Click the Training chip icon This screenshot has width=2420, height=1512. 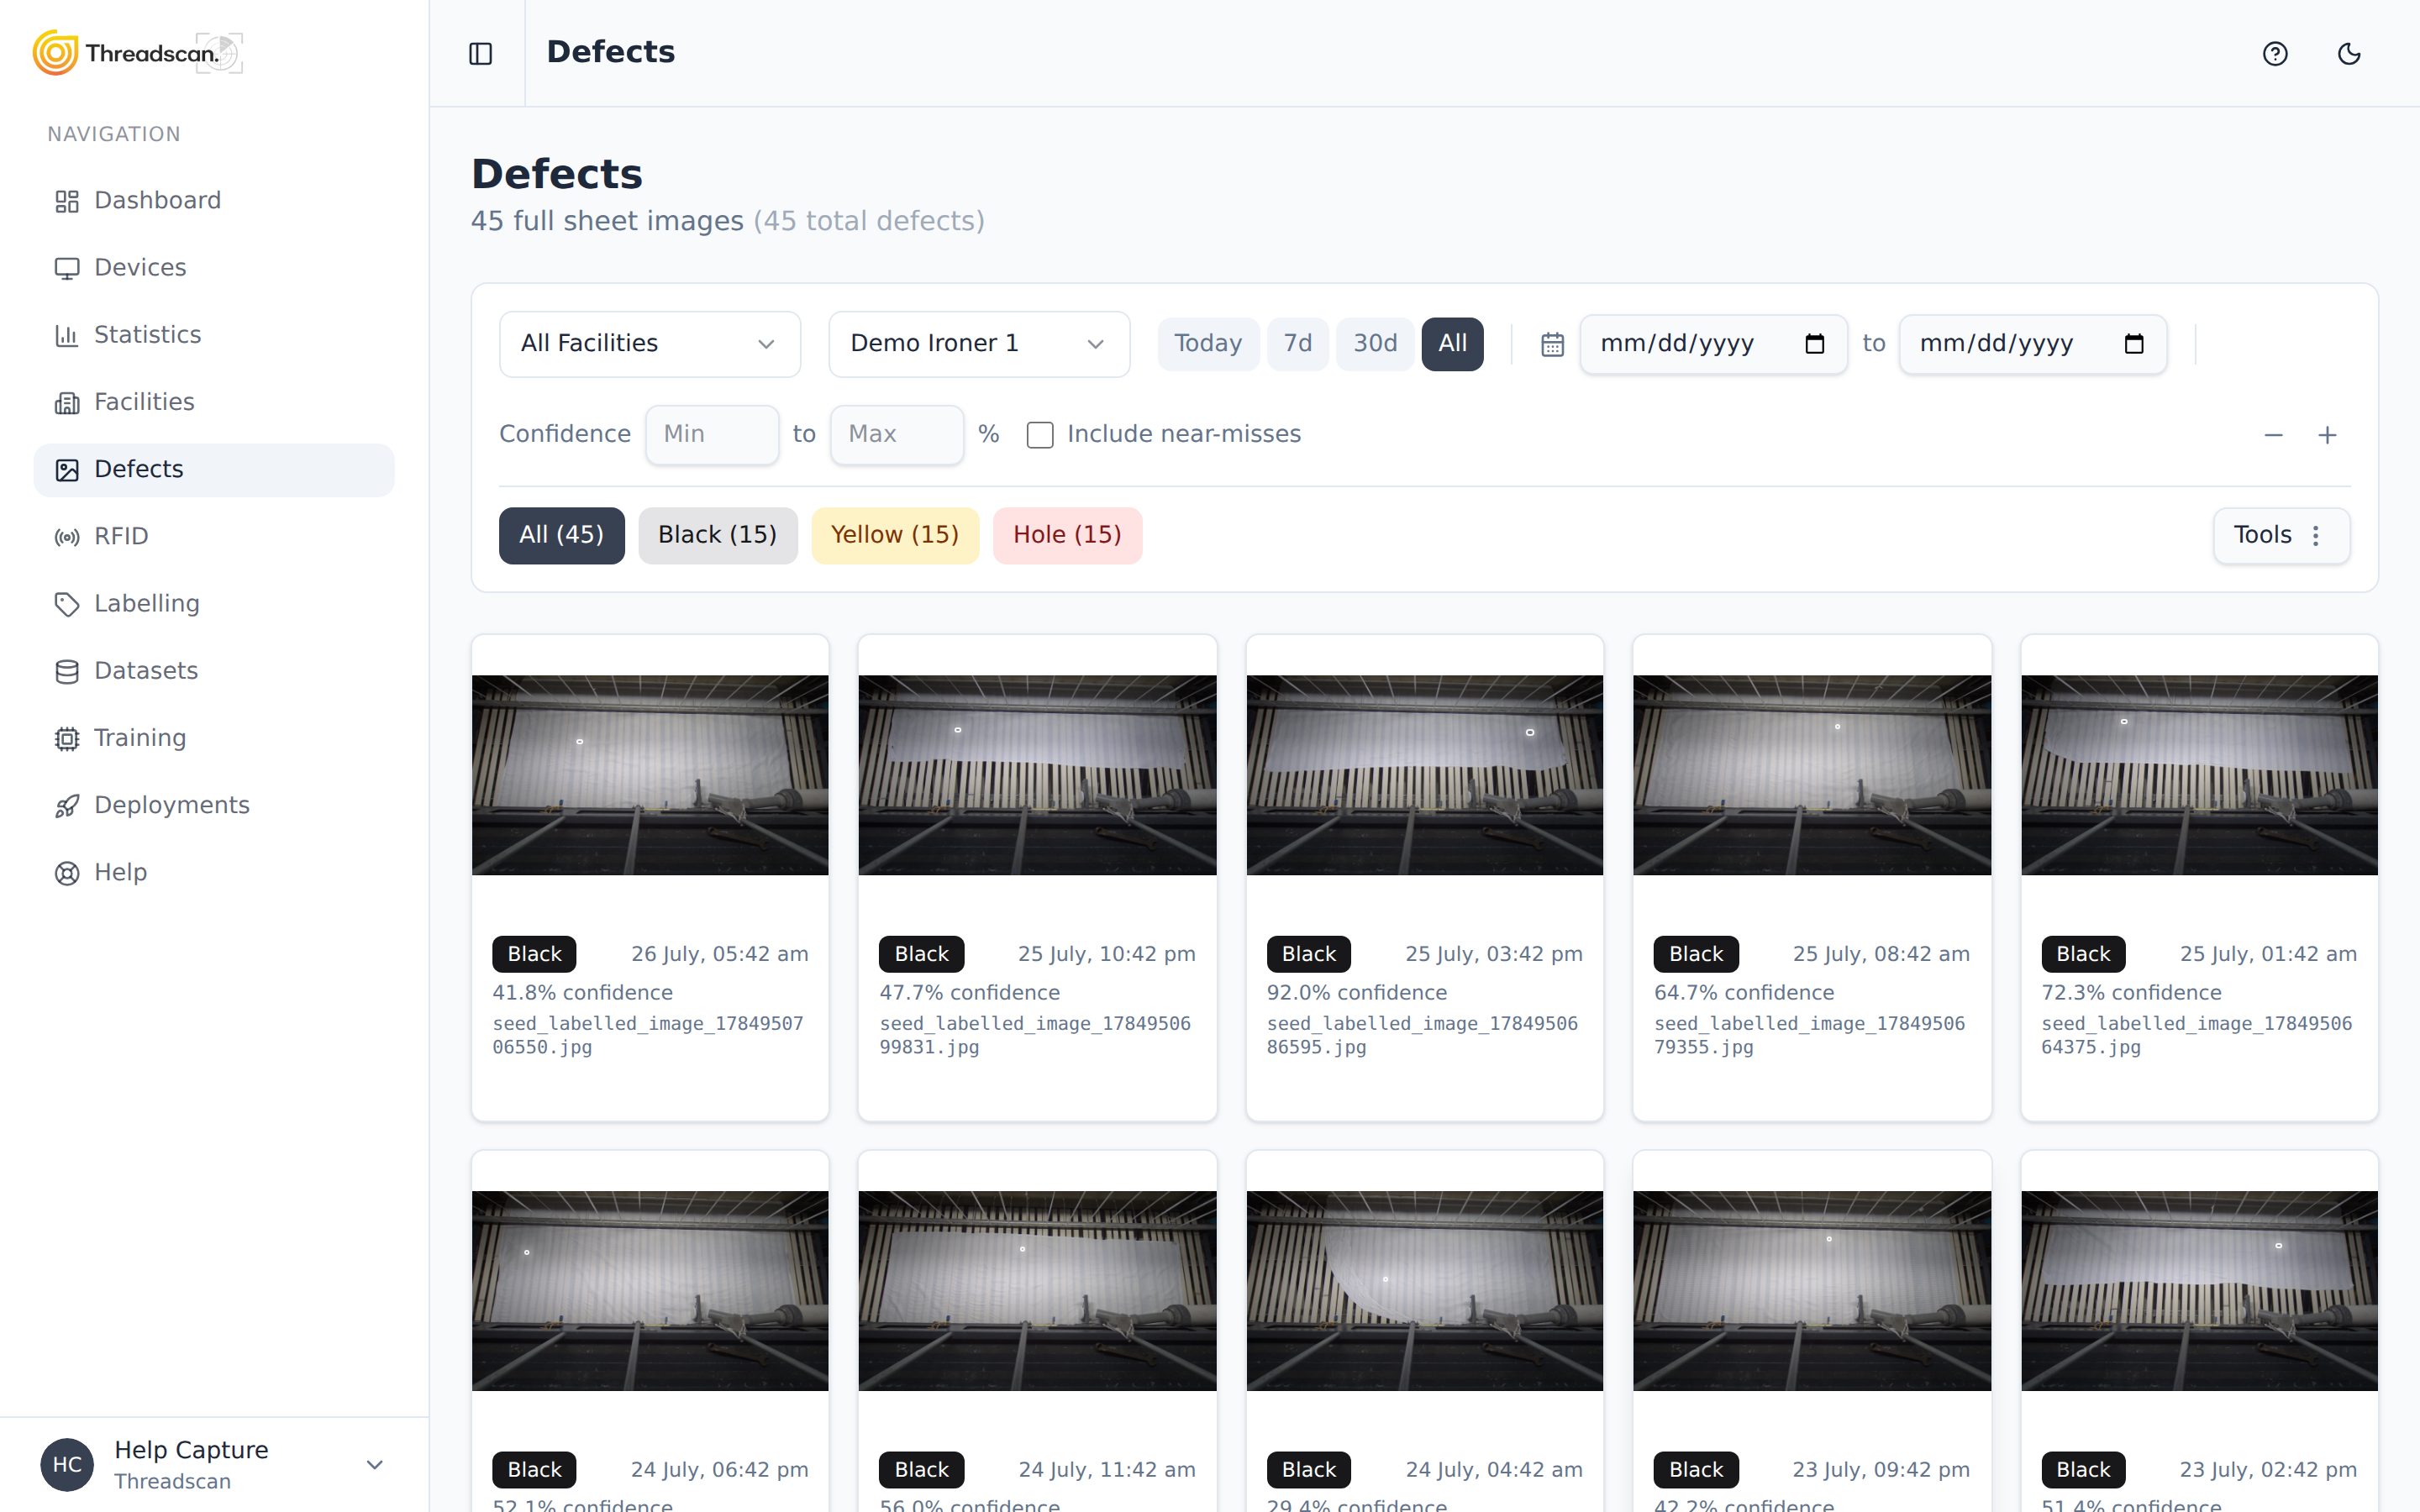point(67,738)
